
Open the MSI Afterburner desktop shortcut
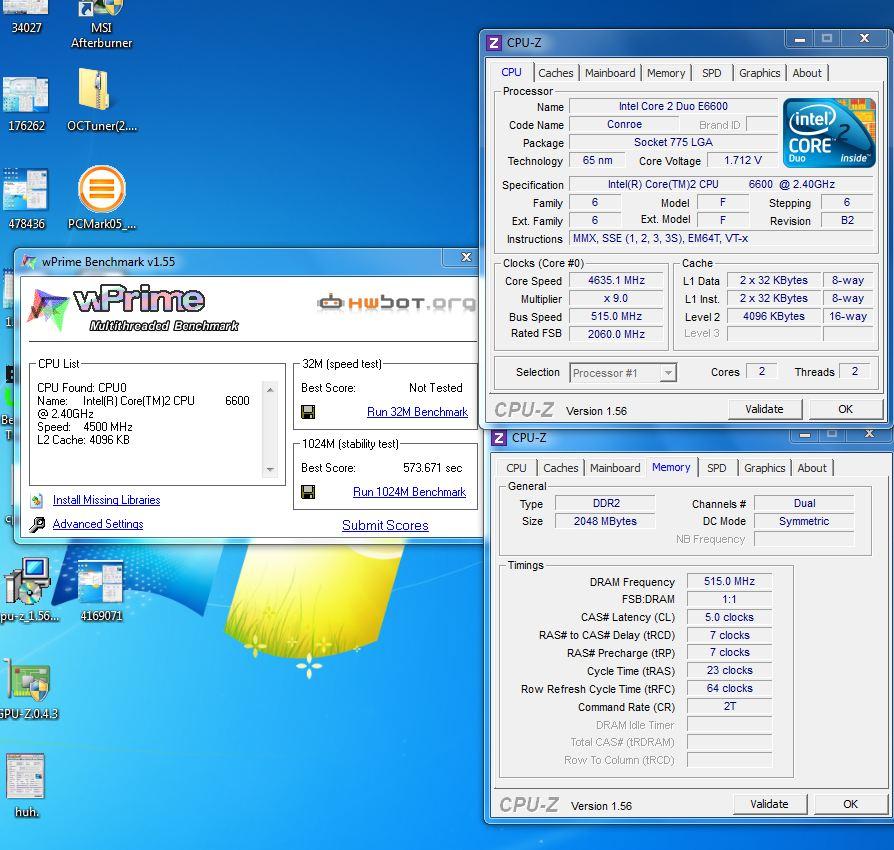click(101, 24)
